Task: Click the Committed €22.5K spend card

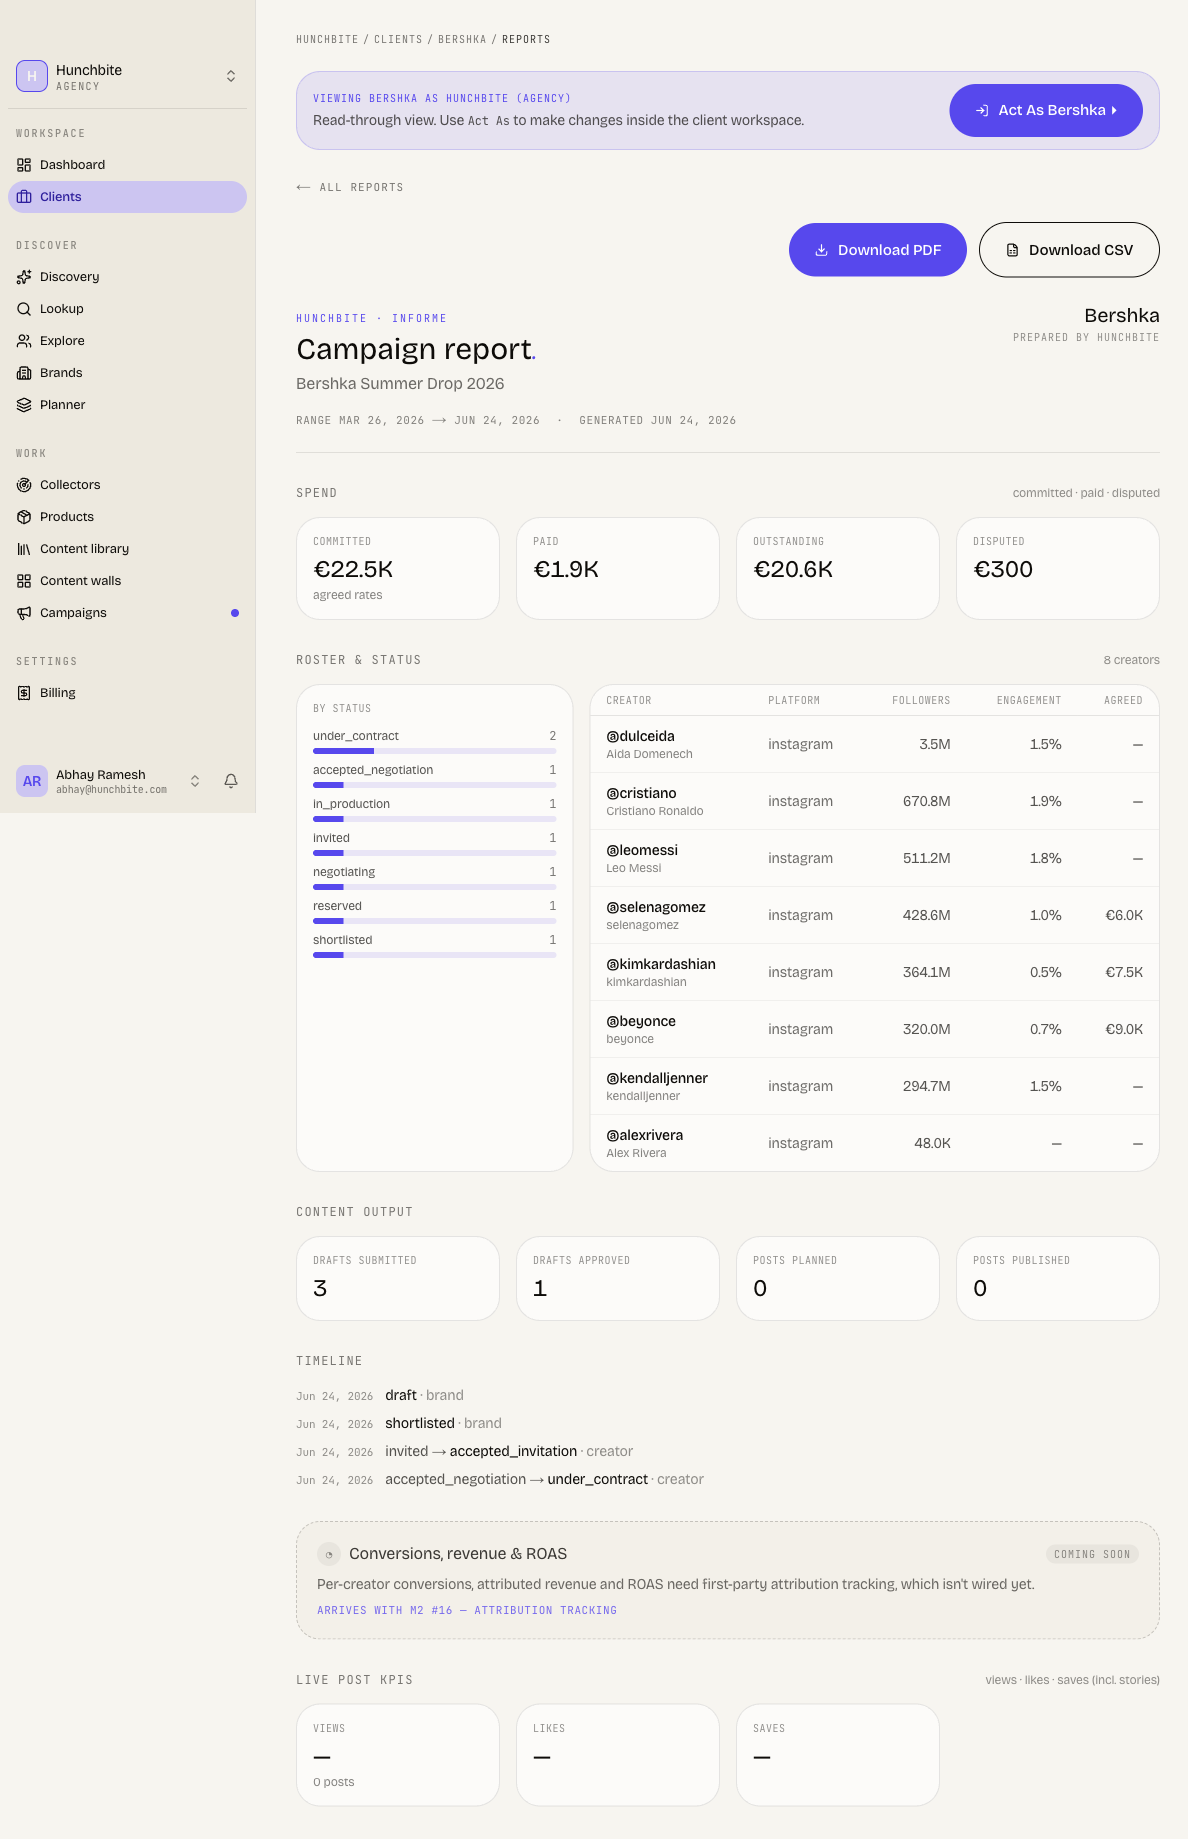Action: [x=398, y=568]
